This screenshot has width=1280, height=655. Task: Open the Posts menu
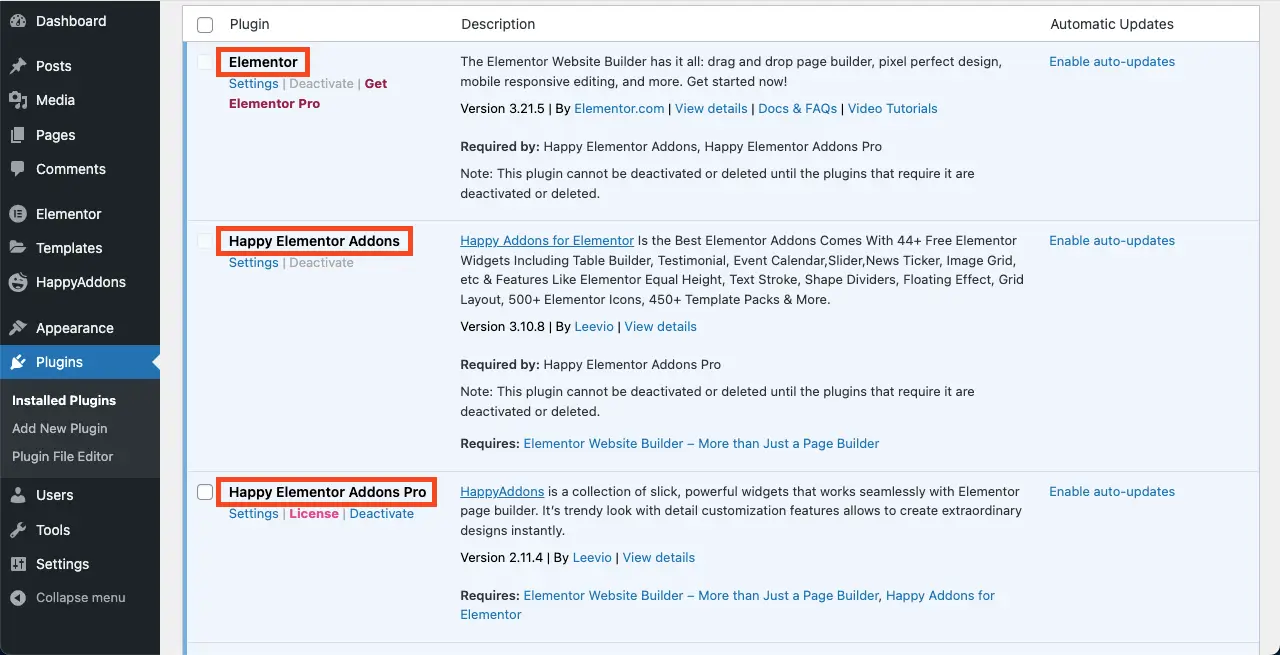click(x=80, y=66)
